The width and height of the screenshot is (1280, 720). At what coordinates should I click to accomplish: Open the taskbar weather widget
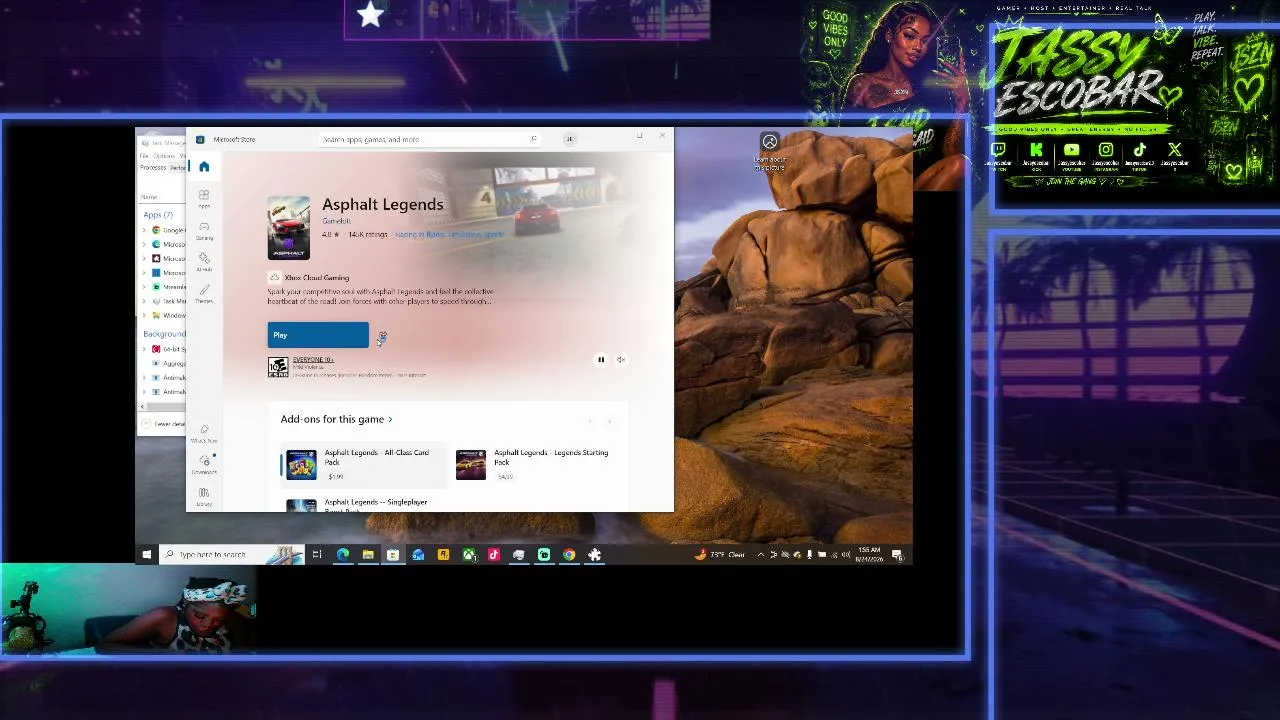click(x=720, y=555)
